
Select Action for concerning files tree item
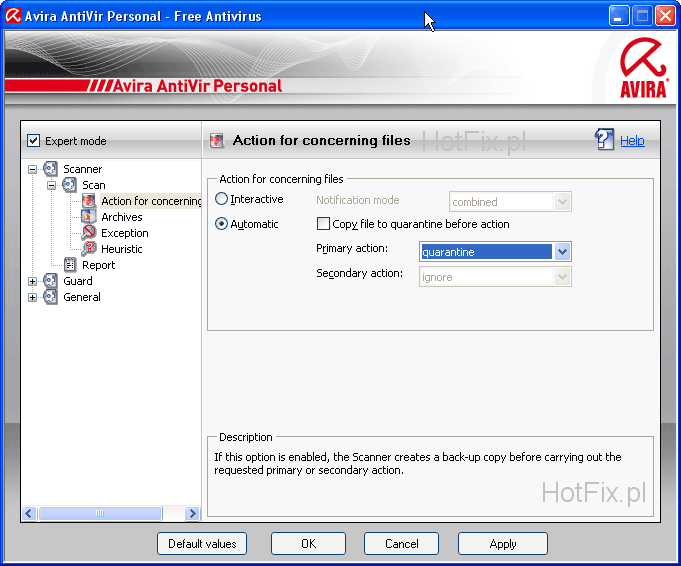coord(150,201)
